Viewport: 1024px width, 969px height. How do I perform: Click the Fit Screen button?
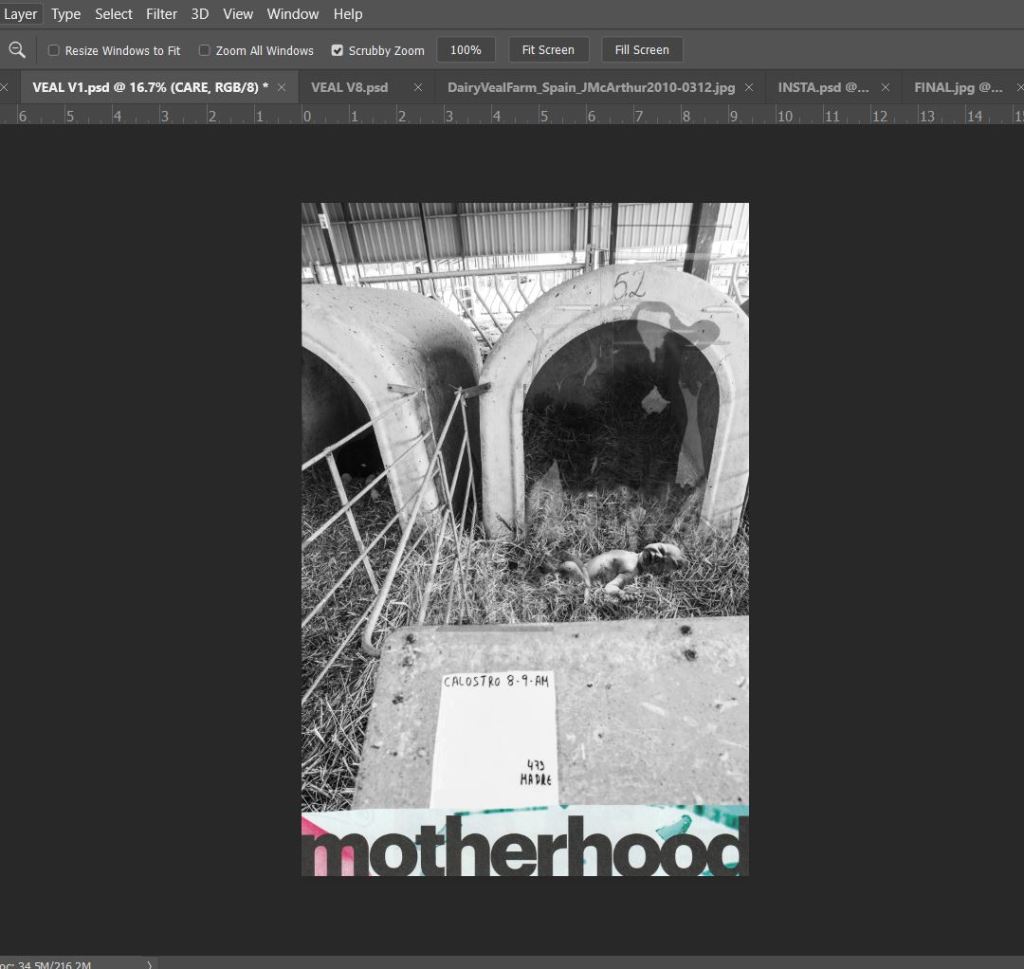[x=548, y=50]
